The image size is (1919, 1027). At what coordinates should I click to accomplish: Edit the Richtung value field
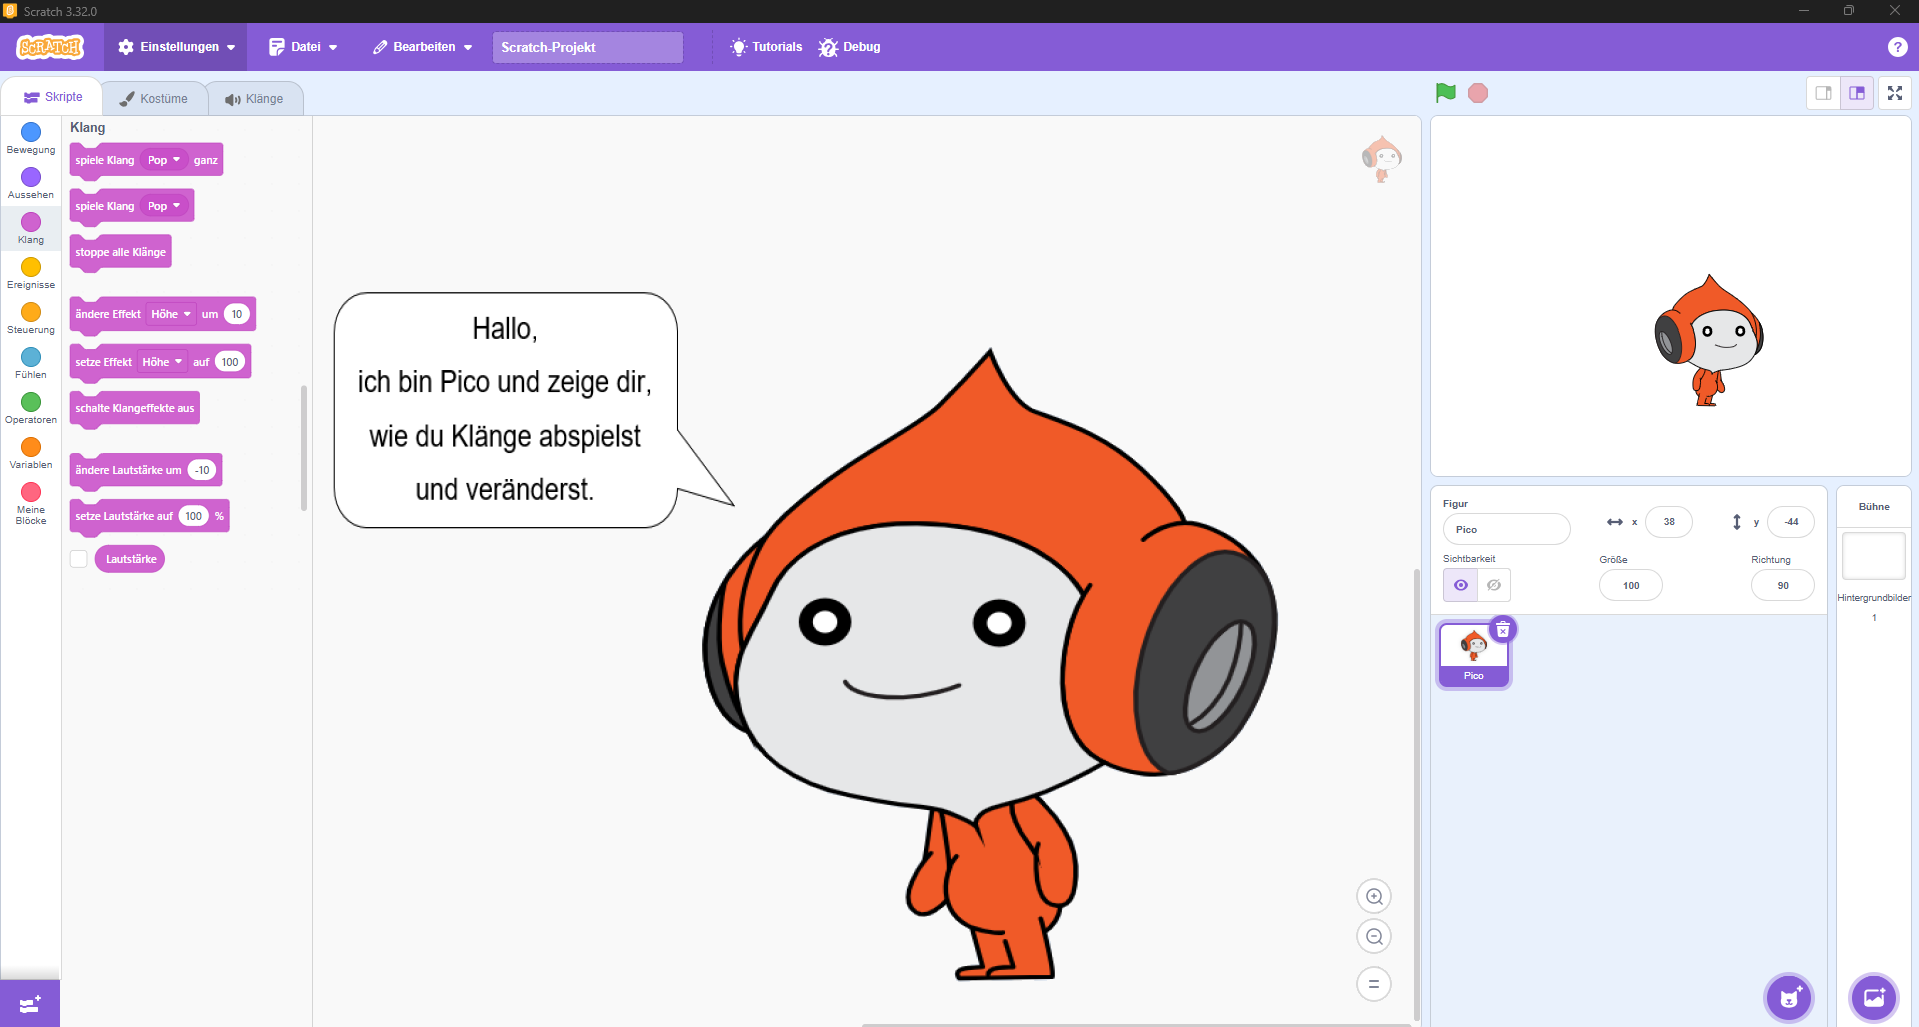[1782, 585]
